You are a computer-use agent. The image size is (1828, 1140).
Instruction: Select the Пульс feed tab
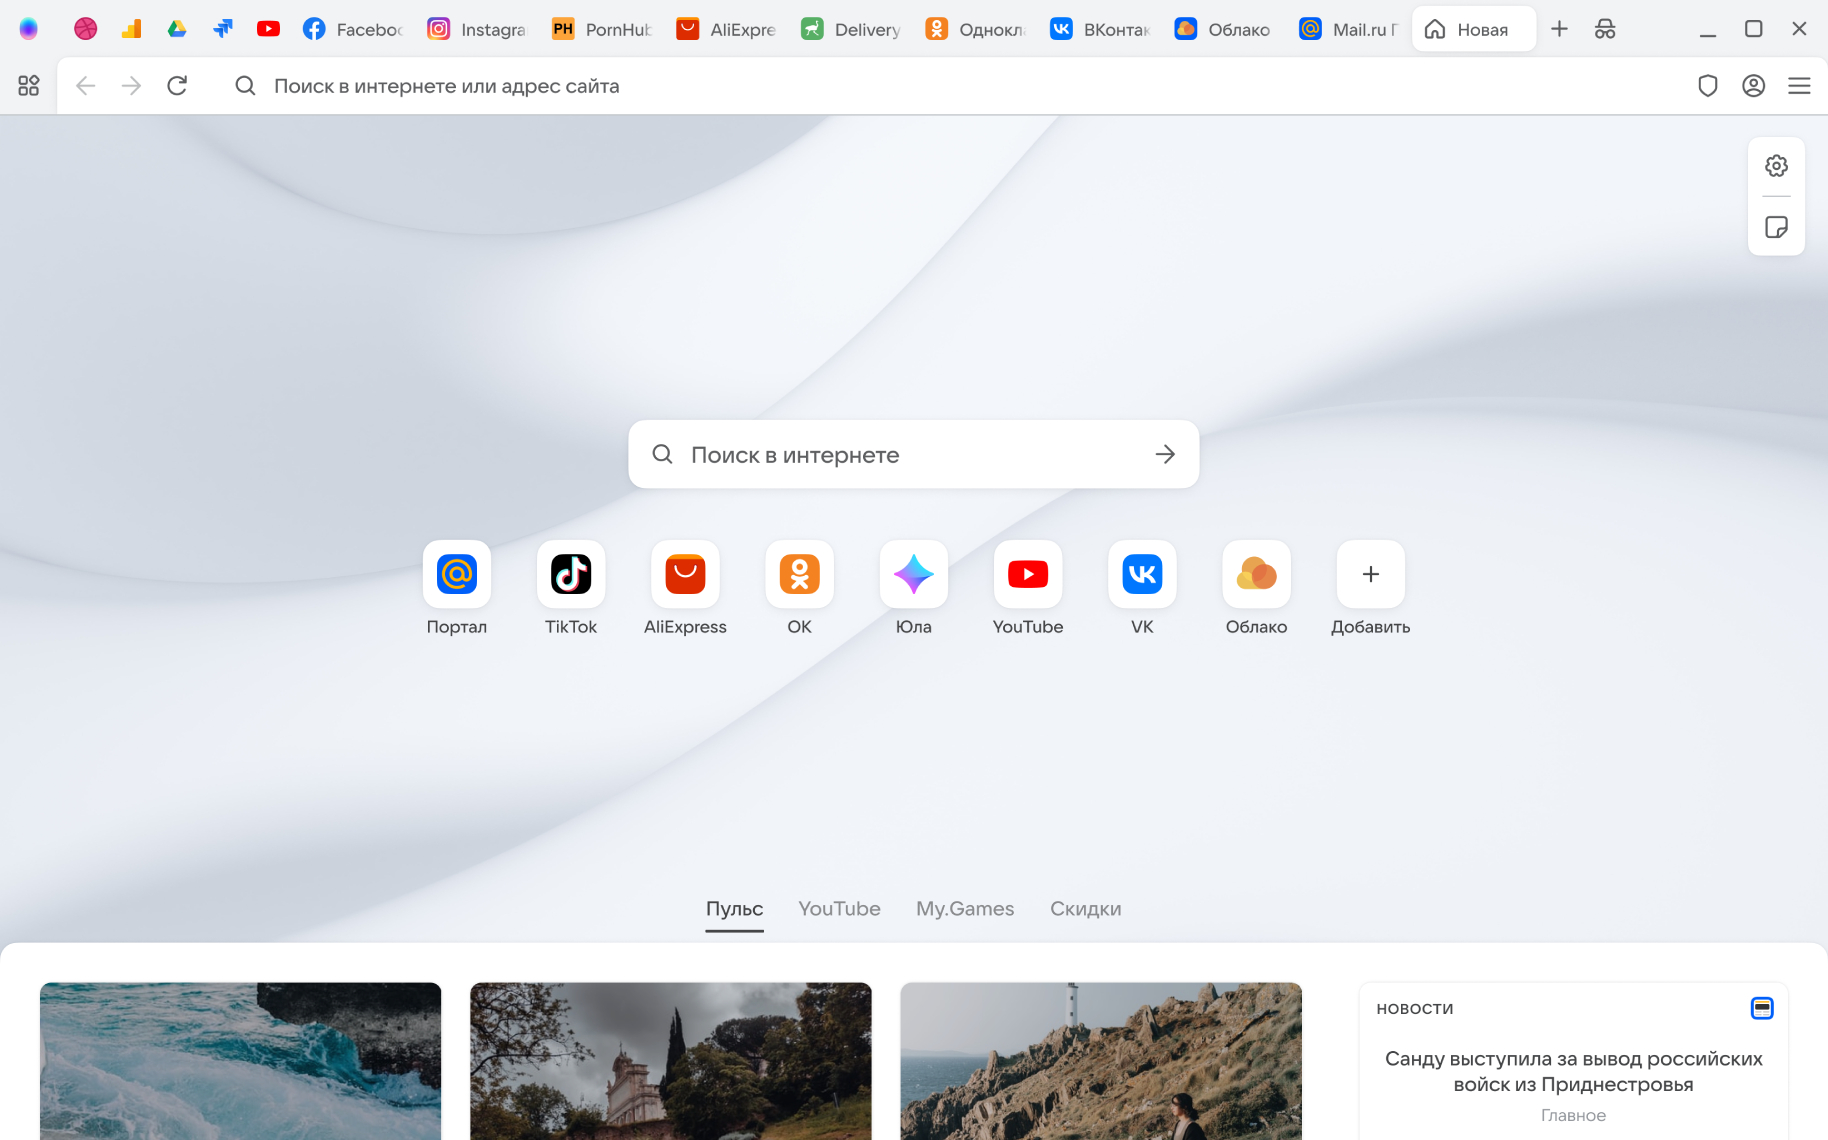[x=734, y=909]
